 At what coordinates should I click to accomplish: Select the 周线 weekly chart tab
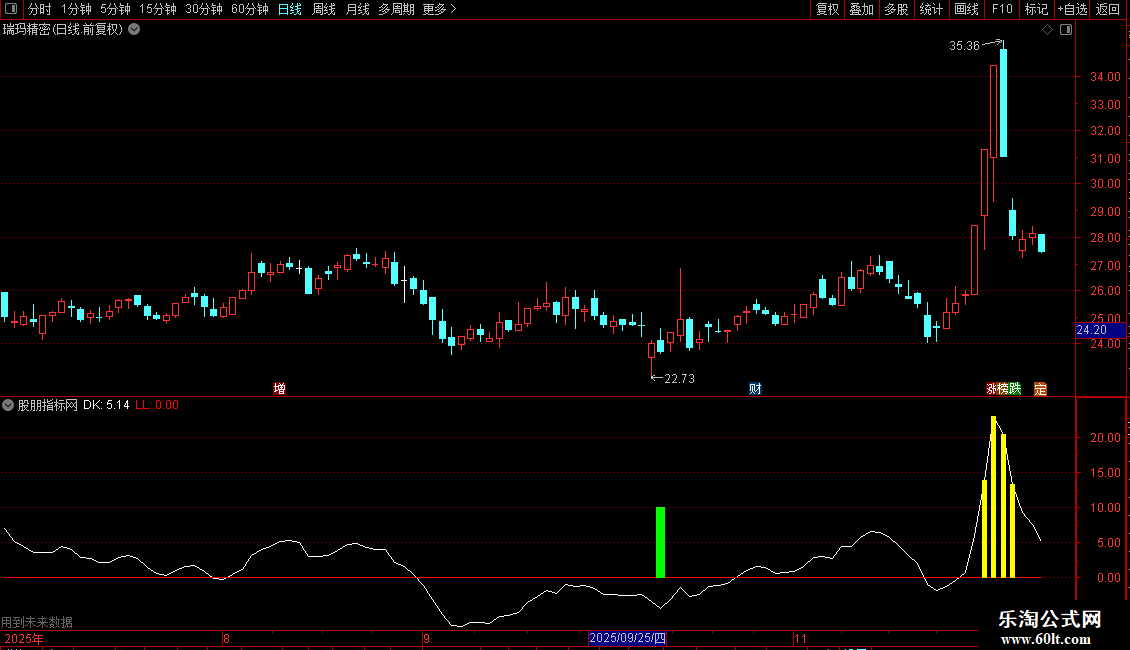click(324, 9)
